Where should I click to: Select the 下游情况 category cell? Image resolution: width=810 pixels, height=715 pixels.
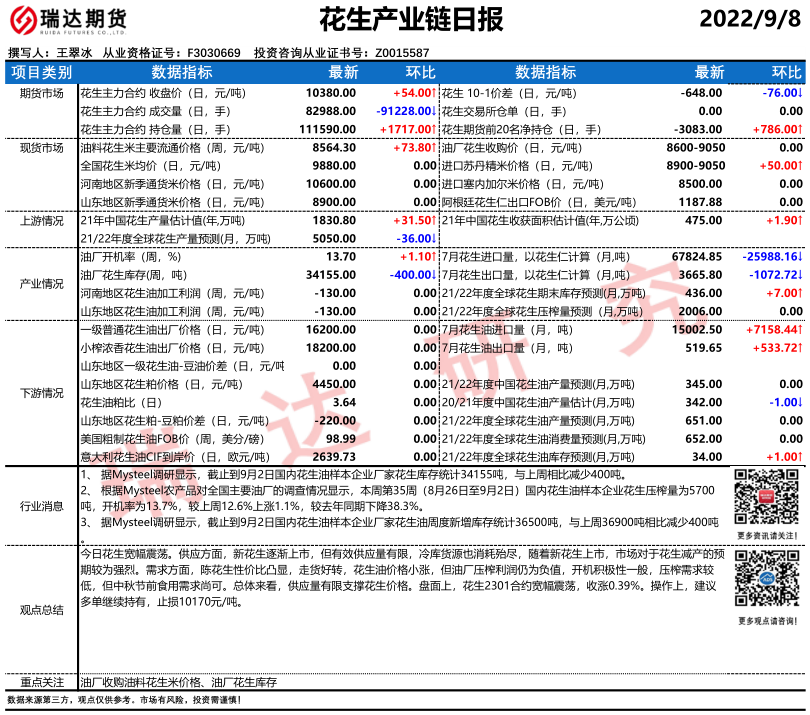tap(41, 393)
